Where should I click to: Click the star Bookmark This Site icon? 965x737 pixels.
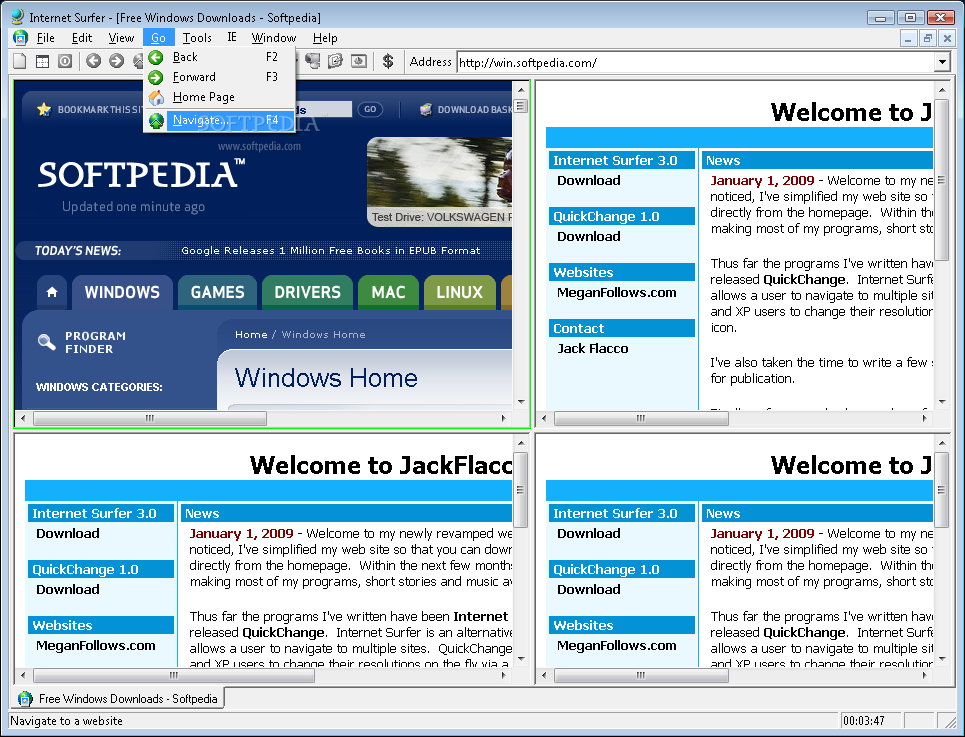click(x=44, y=110)
